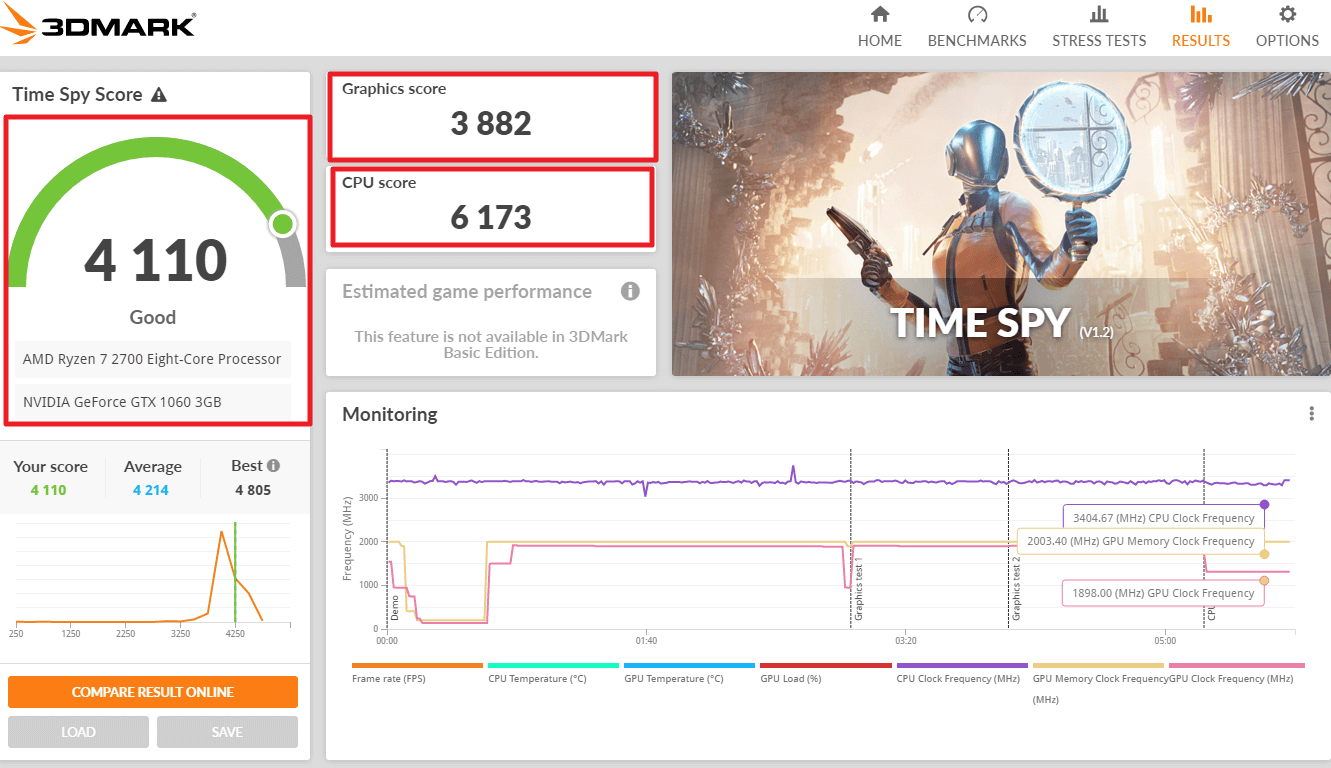Click the CPU Clock Frequency tooltip value
Image resolution: width=1331 pixels, height=768 pixels.
1163,518
